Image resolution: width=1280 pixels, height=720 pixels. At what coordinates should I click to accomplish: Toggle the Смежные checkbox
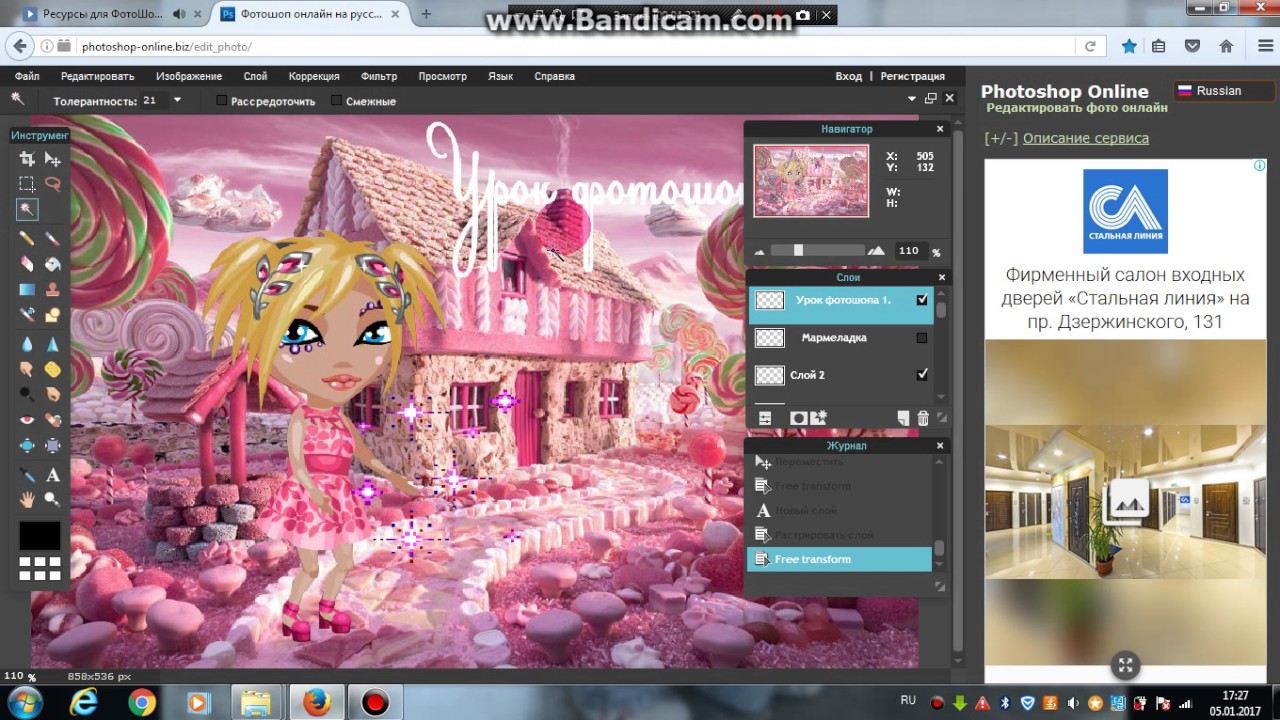pos(336,101)
